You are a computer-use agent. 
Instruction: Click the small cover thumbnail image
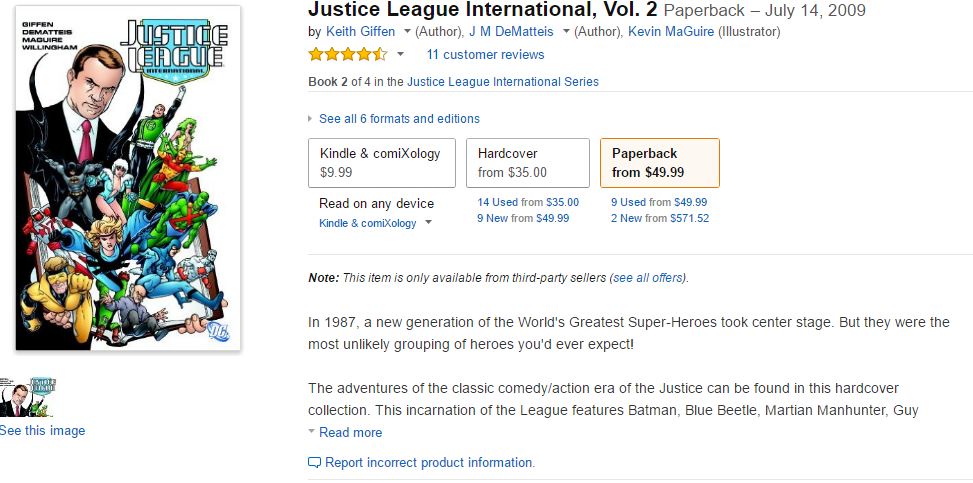click(28, 397)
